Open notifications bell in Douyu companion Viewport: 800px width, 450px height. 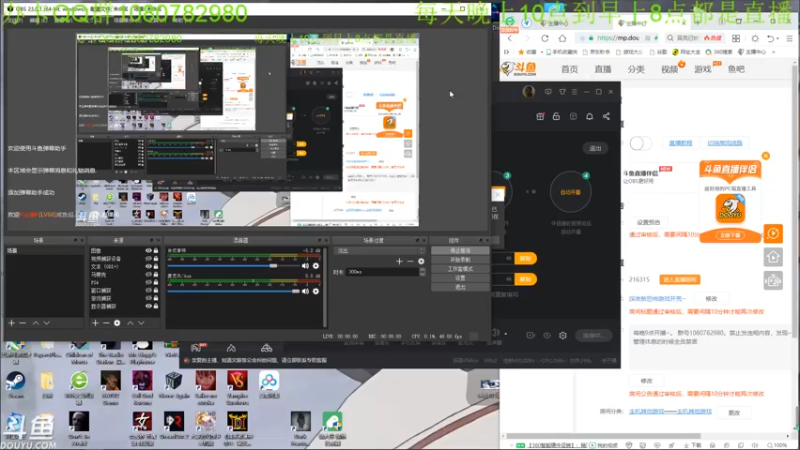pyautogui.click(x=589, y=116)
